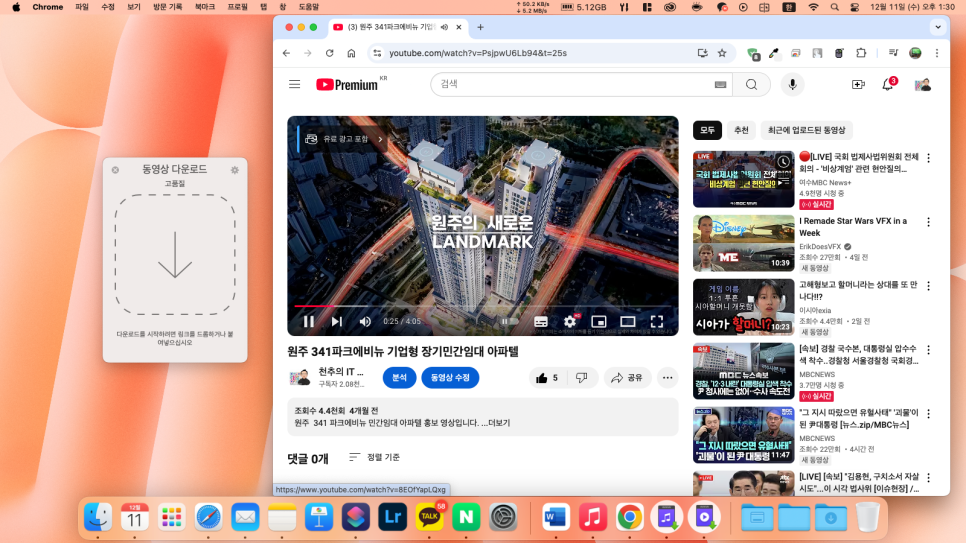The height and width of the screenshot is (543, 966).
Task: Open more actions menu under video
Action: (667, 378)
